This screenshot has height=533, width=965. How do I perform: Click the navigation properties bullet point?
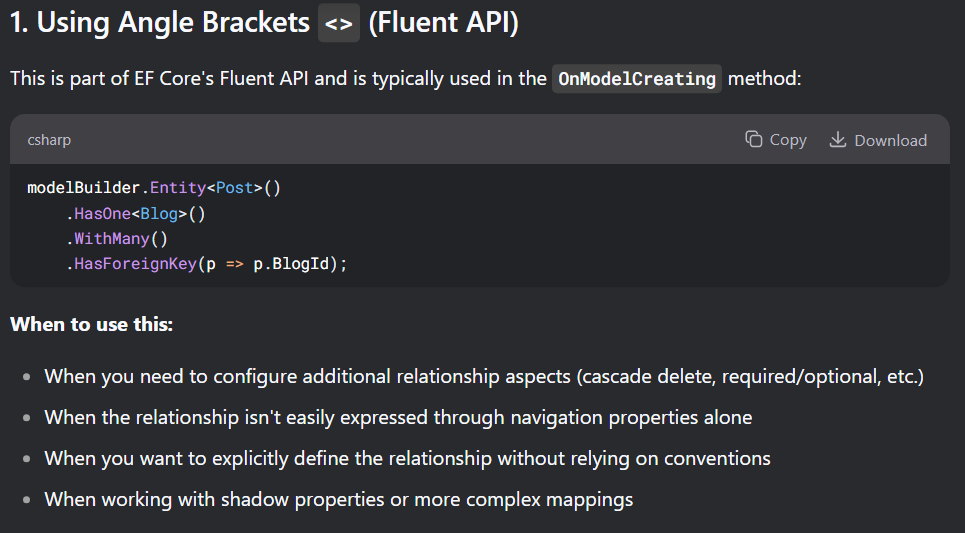click(398, 417)
